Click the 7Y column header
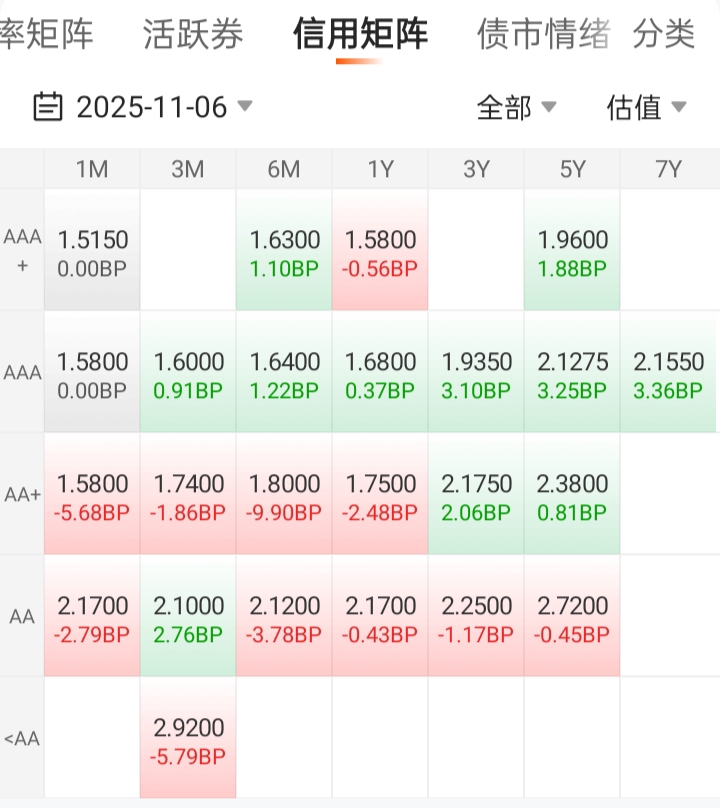Viewport: 720px width, 808px height. 669,169
